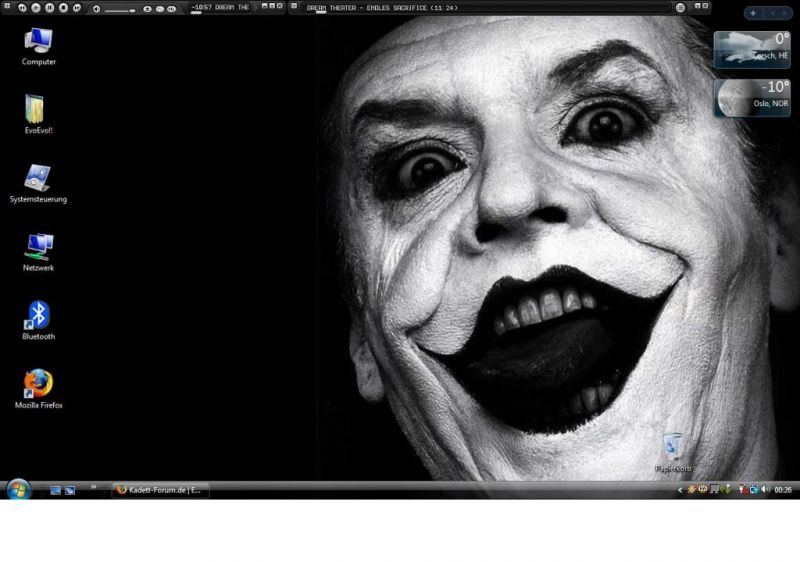The image size is (800, 562).
Task: Pause playback in the media player
Action: click(49, 8)
